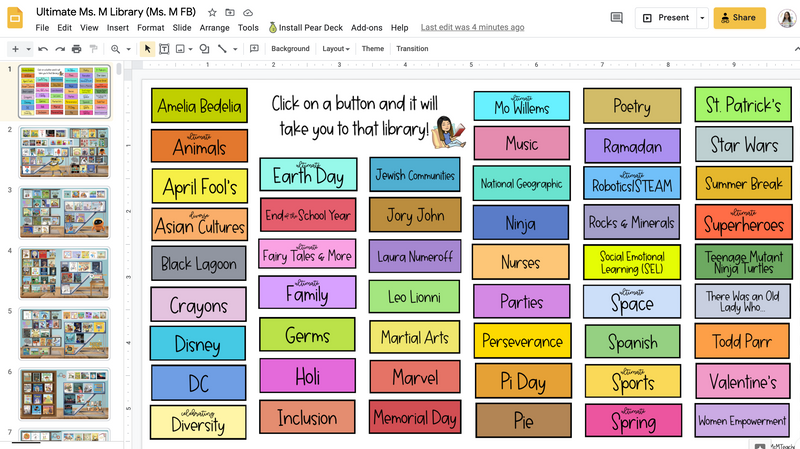Click the Background toolbar button

point(290,49)
